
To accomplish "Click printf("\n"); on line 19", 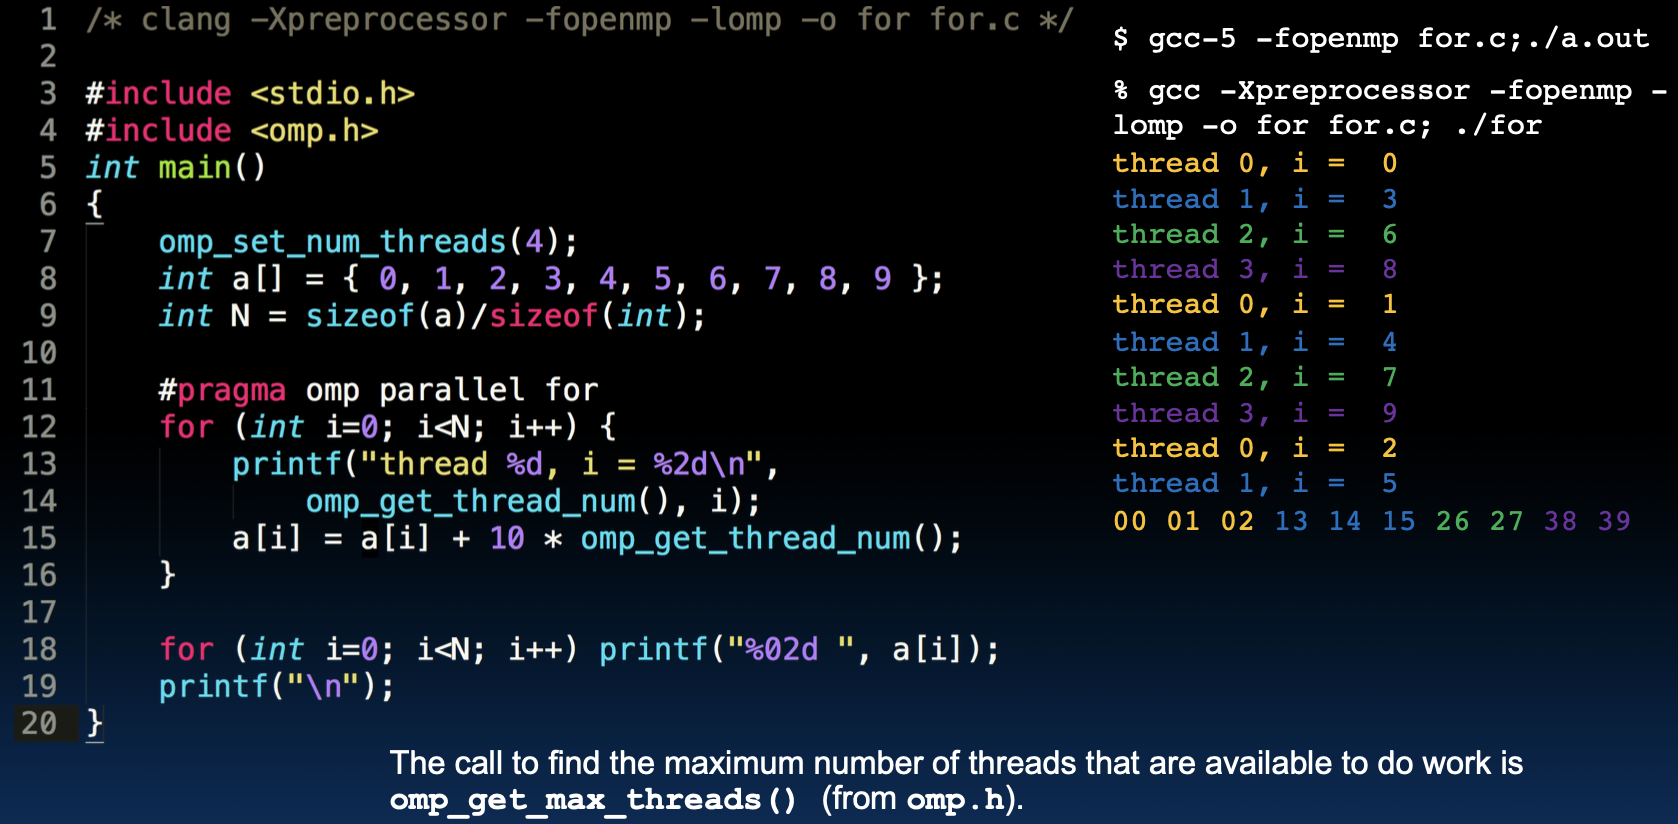I will [x=277, y=686].
